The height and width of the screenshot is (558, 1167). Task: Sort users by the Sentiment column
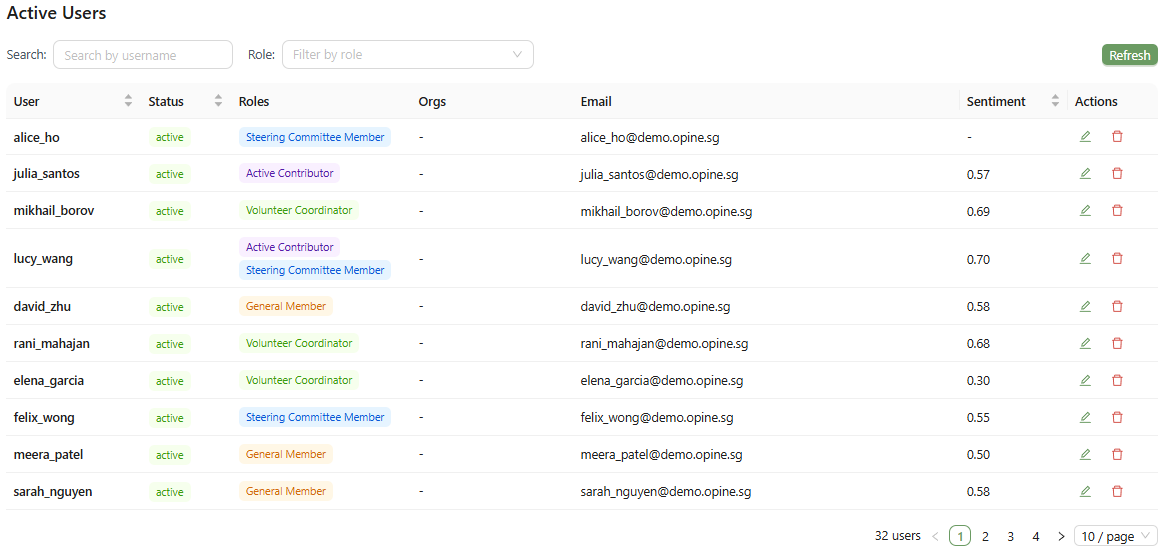(x=1013, y=101)
